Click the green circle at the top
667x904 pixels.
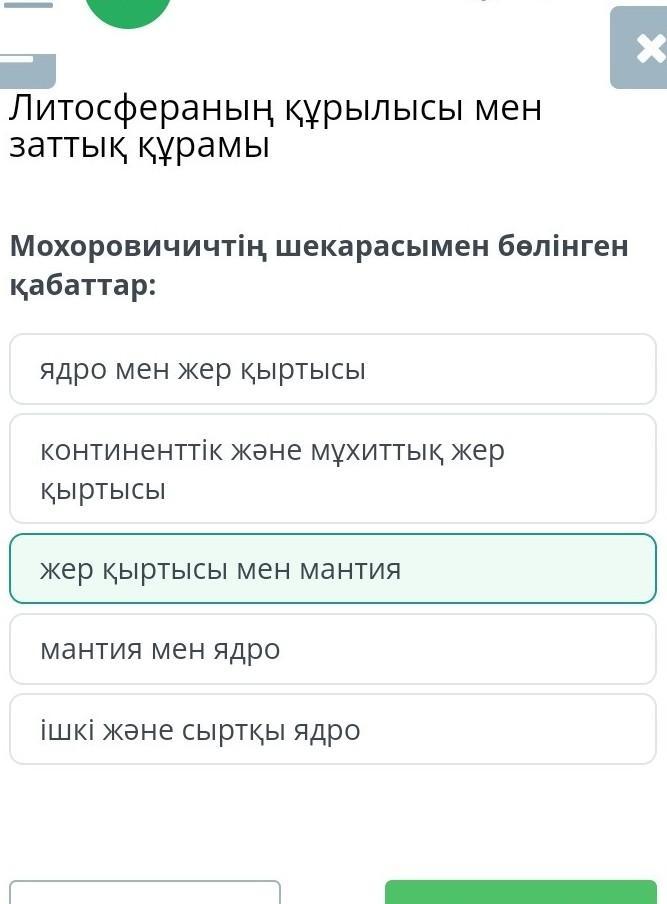click(128, 12)
